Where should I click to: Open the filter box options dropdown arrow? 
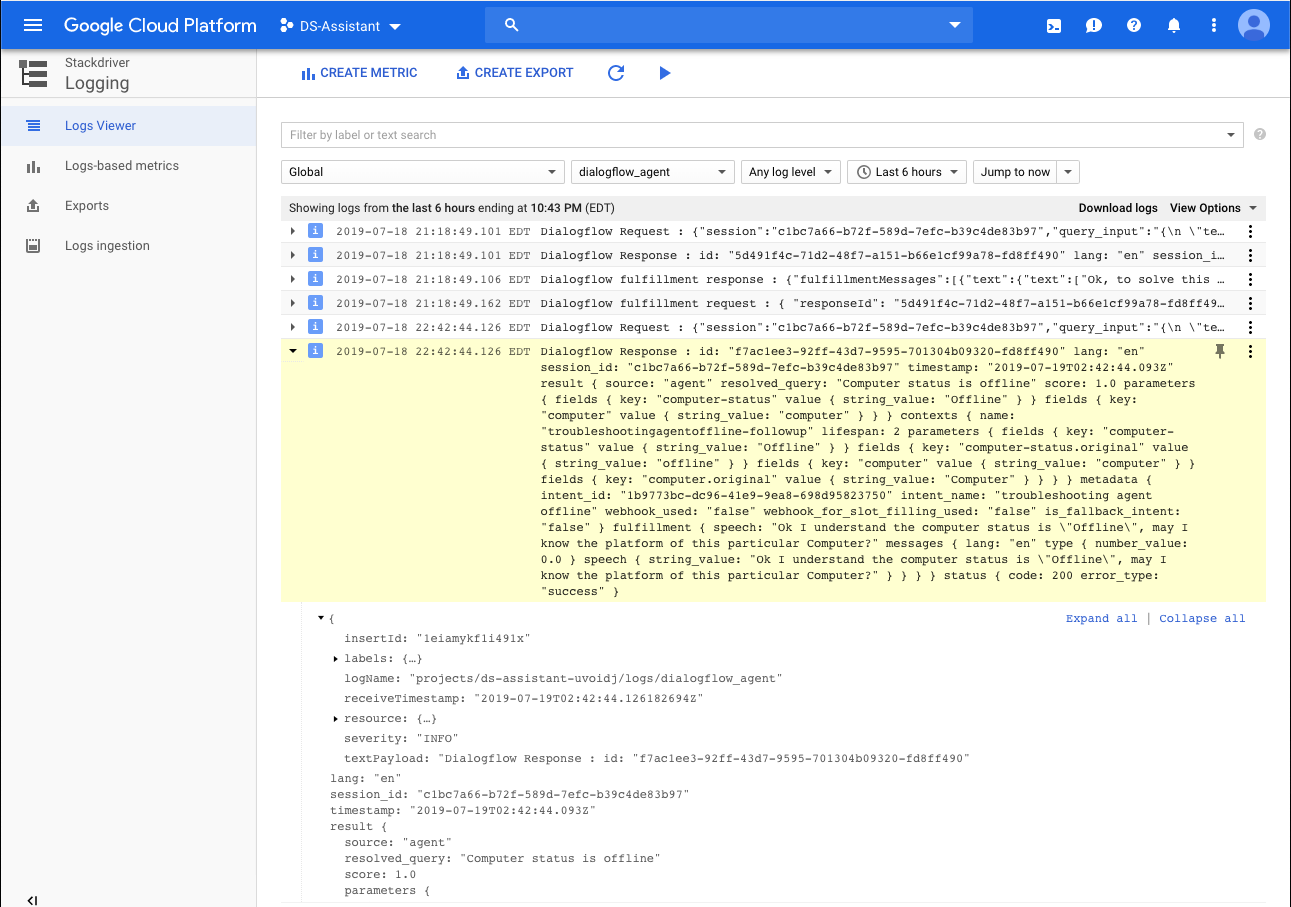click(x=1231, y=135)
